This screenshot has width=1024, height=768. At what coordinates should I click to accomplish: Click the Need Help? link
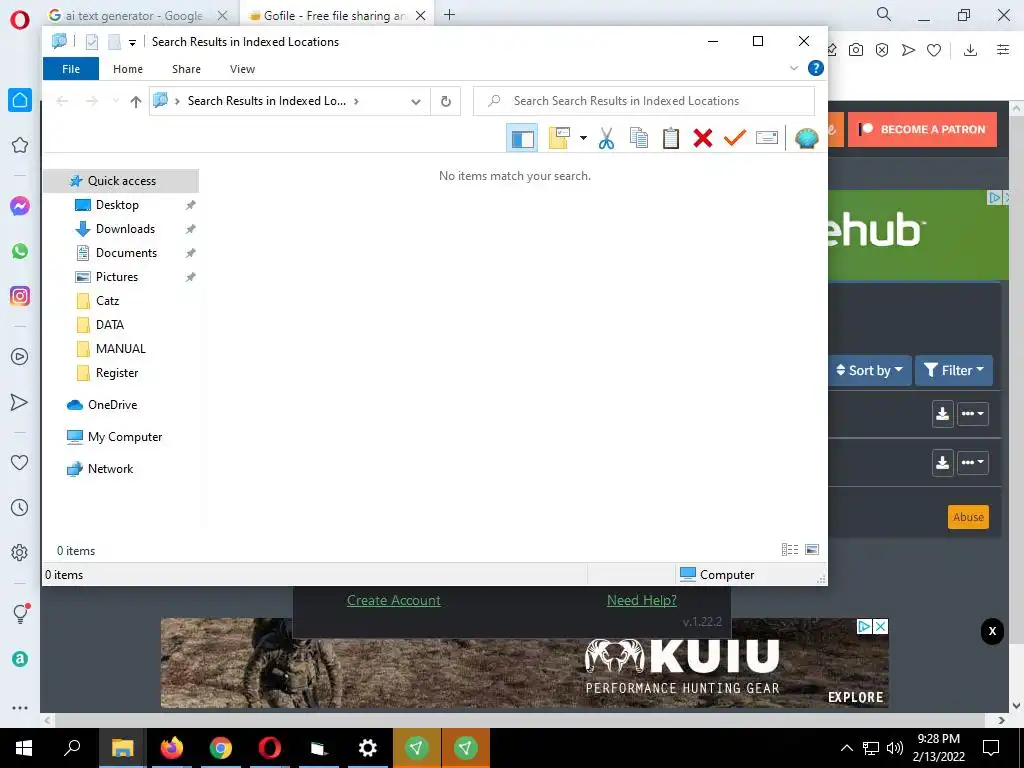coord(641,600)
